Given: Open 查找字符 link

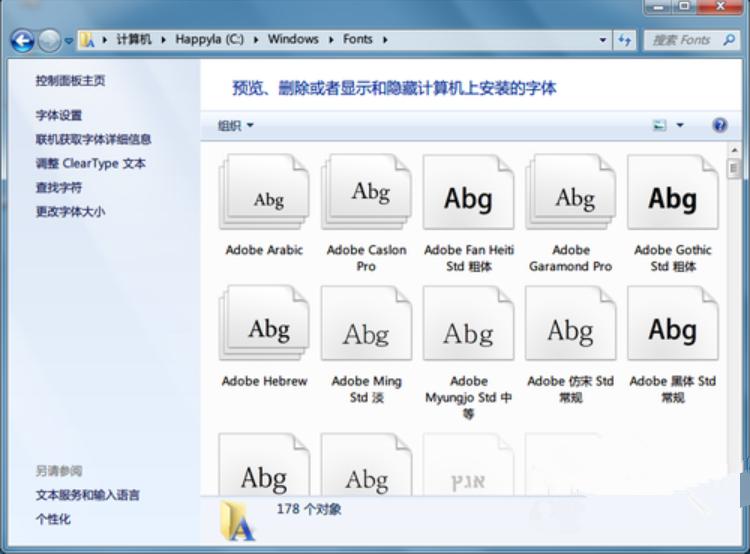Looking at the screenshot, I should pyautogui.click(x=59, y=187).
